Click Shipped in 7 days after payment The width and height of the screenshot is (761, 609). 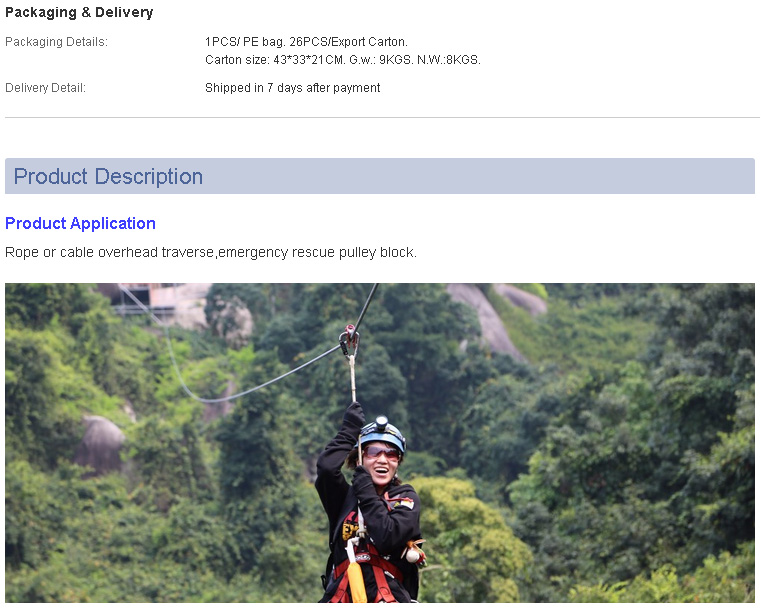[x=293, y=88]
